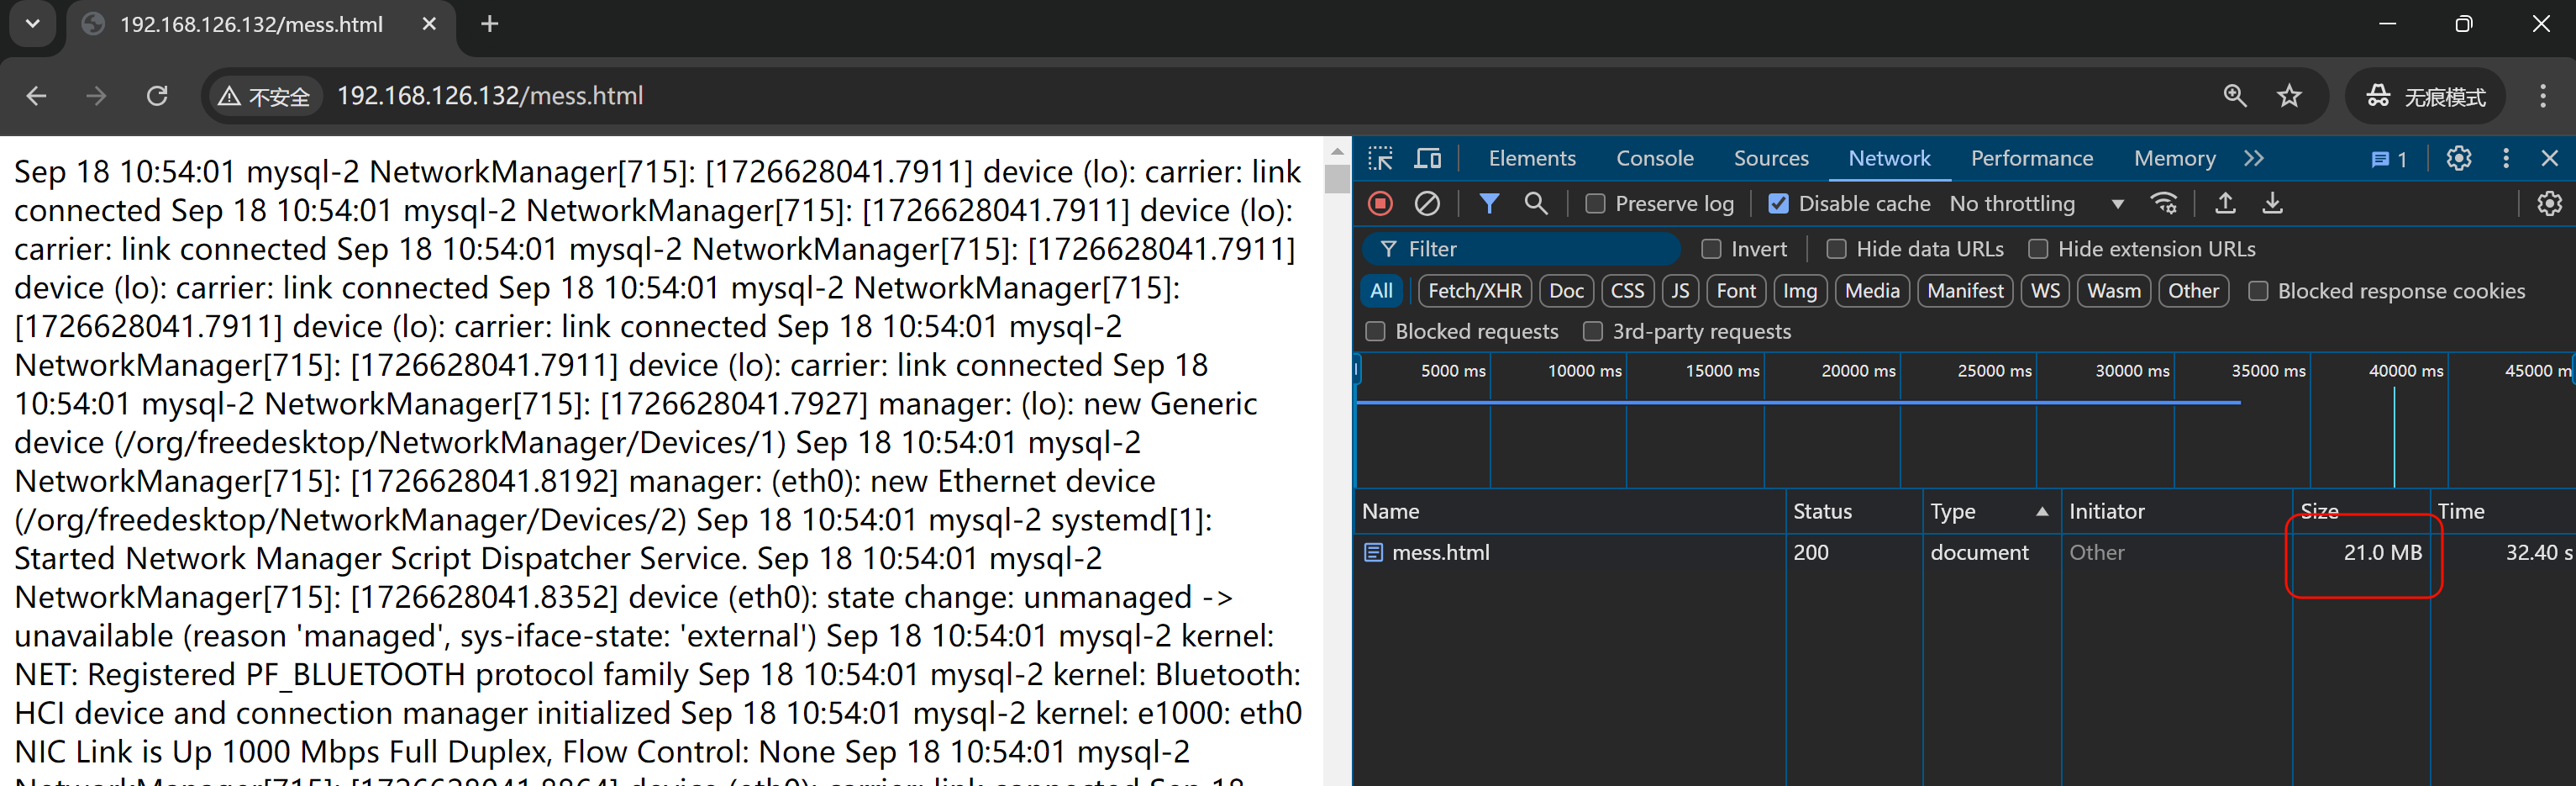Check the Hide data URLs option
This screenshot has height=786, width=2576.
[1836, 249]
